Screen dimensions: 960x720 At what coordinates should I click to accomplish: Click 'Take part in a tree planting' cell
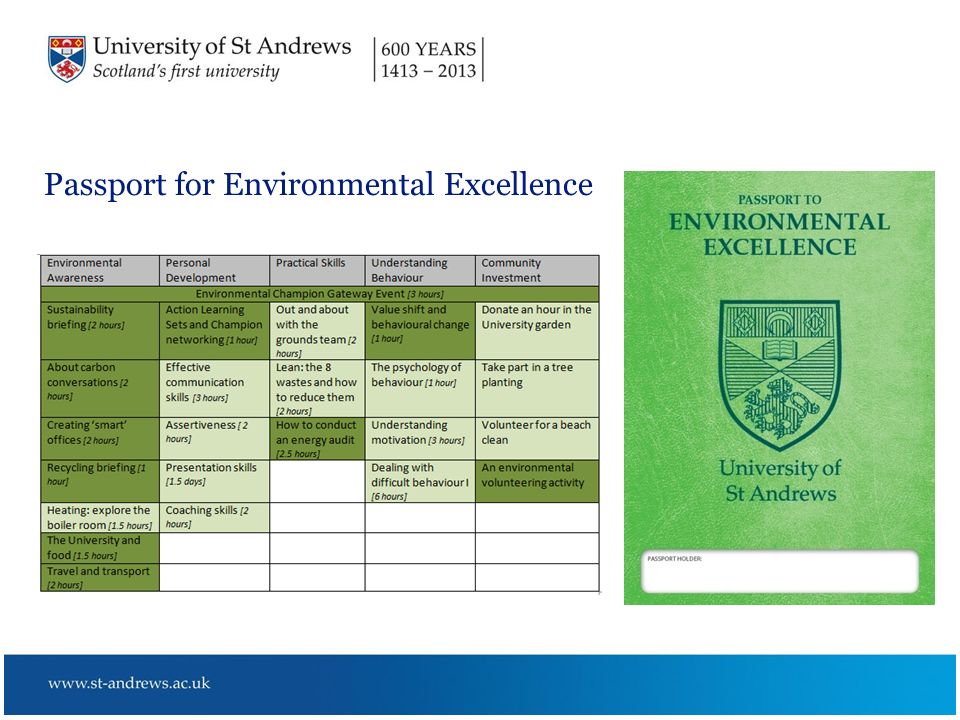coord(537,388)
